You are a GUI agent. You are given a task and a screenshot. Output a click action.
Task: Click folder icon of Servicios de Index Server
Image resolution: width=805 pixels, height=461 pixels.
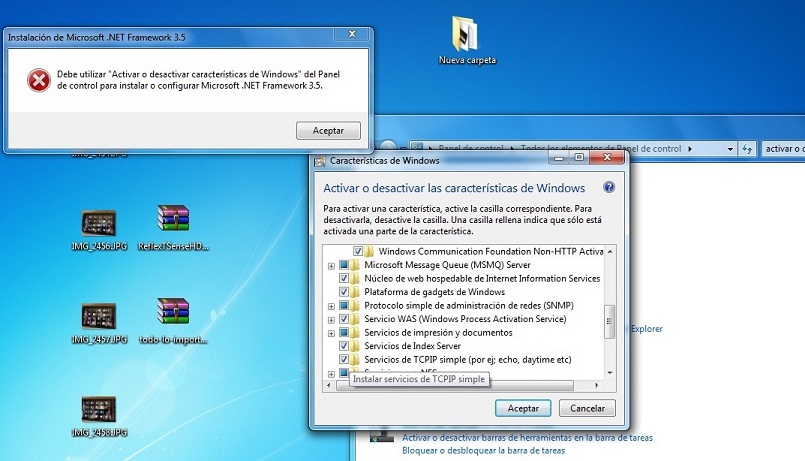355,346
